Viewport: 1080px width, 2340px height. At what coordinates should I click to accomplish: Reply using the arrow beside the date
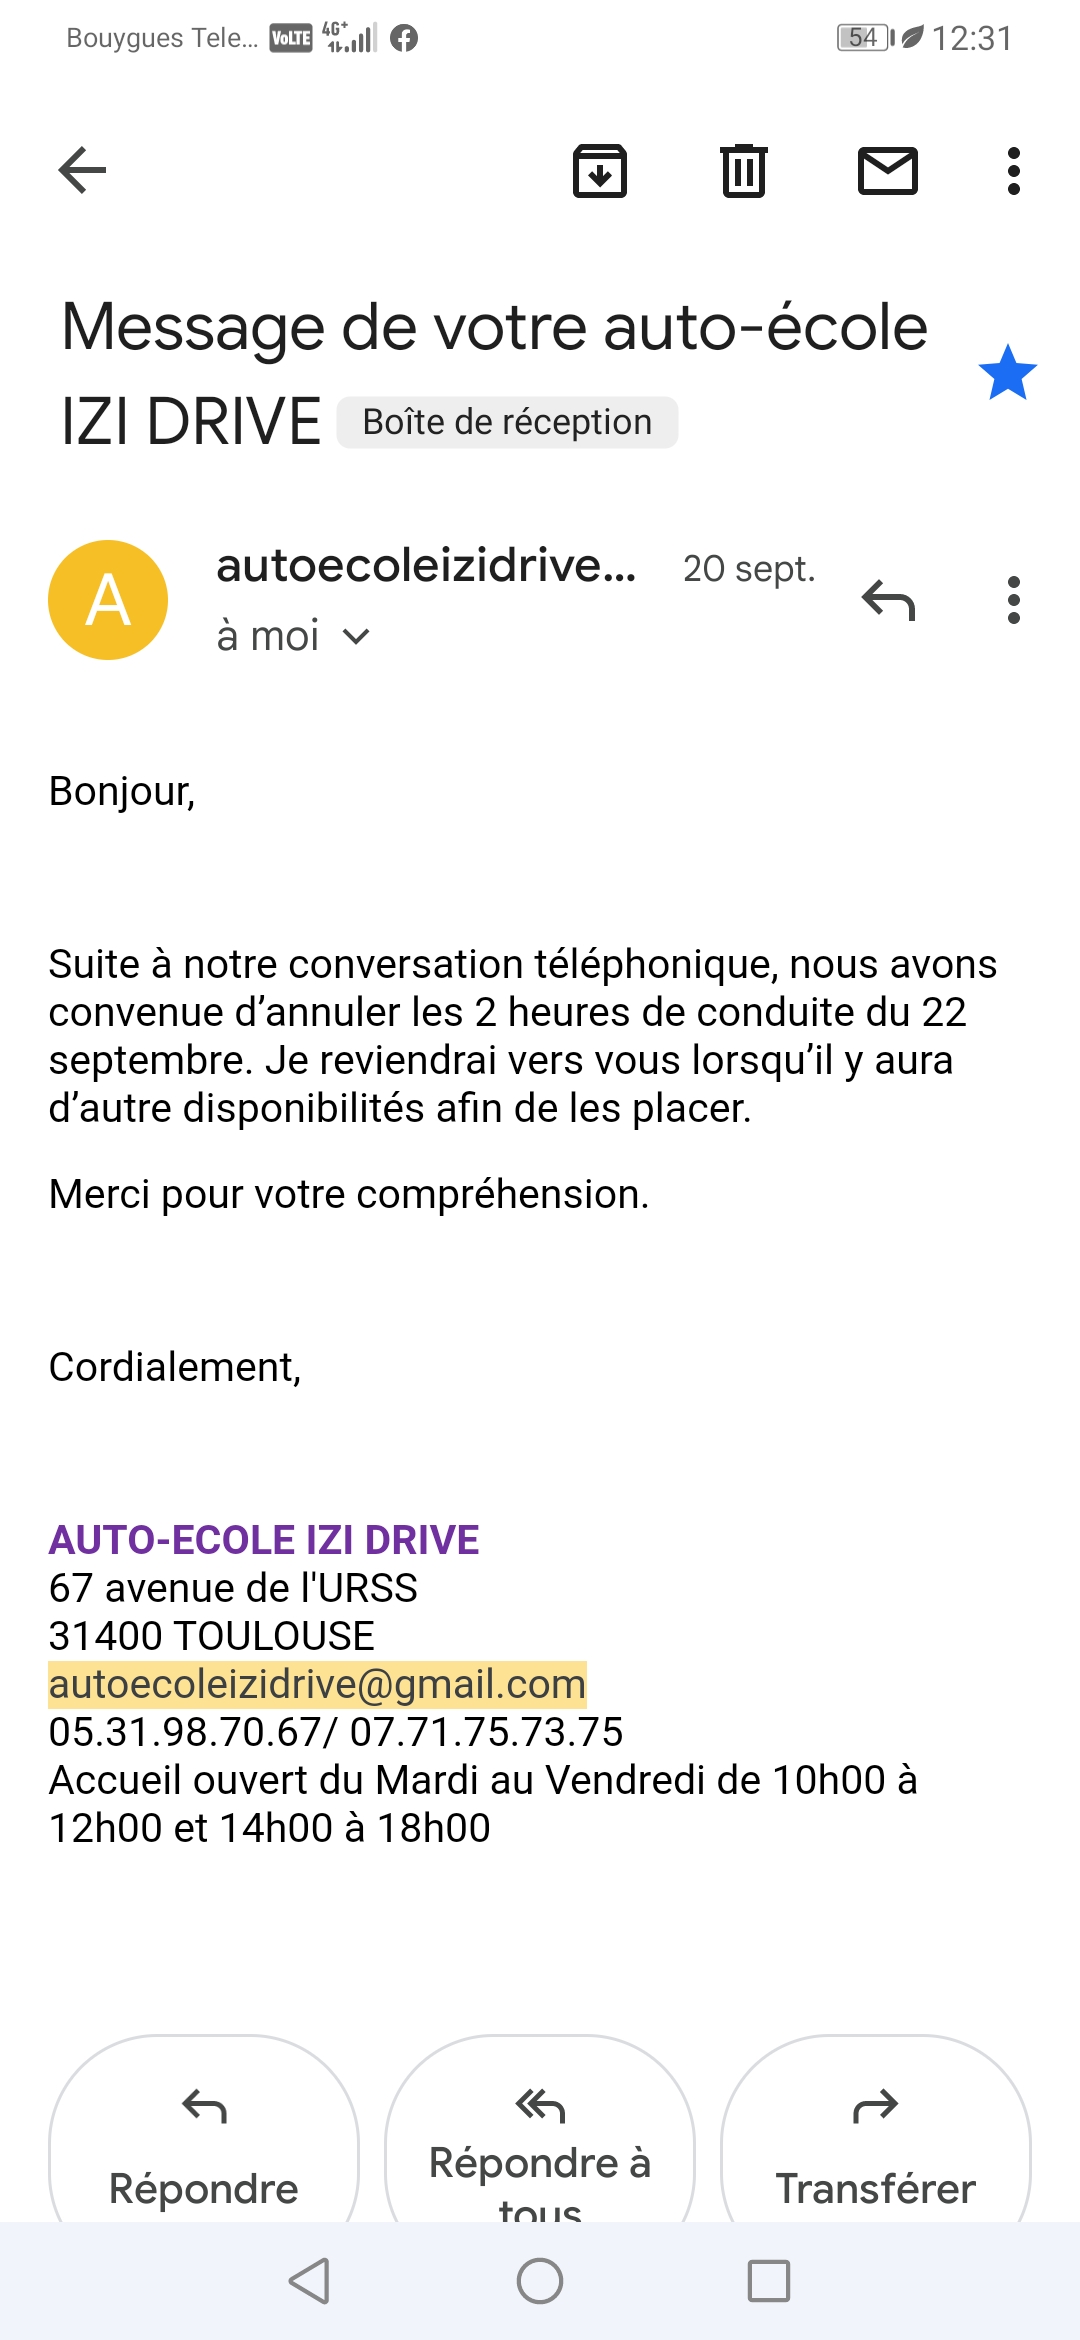[888, 600]
